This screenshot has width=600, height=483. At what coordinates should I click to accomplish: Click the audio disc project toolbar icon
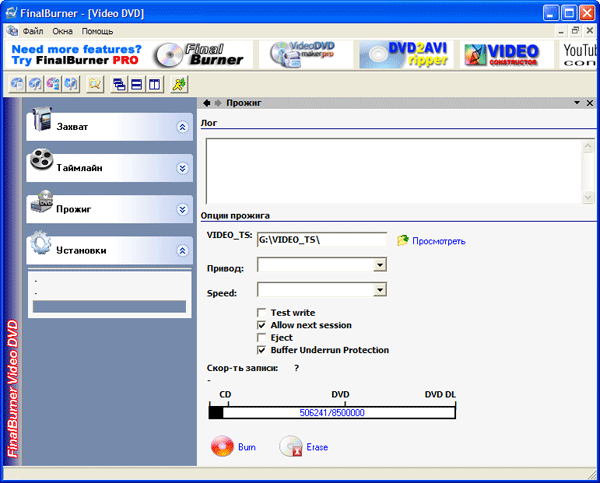point(35,84)
